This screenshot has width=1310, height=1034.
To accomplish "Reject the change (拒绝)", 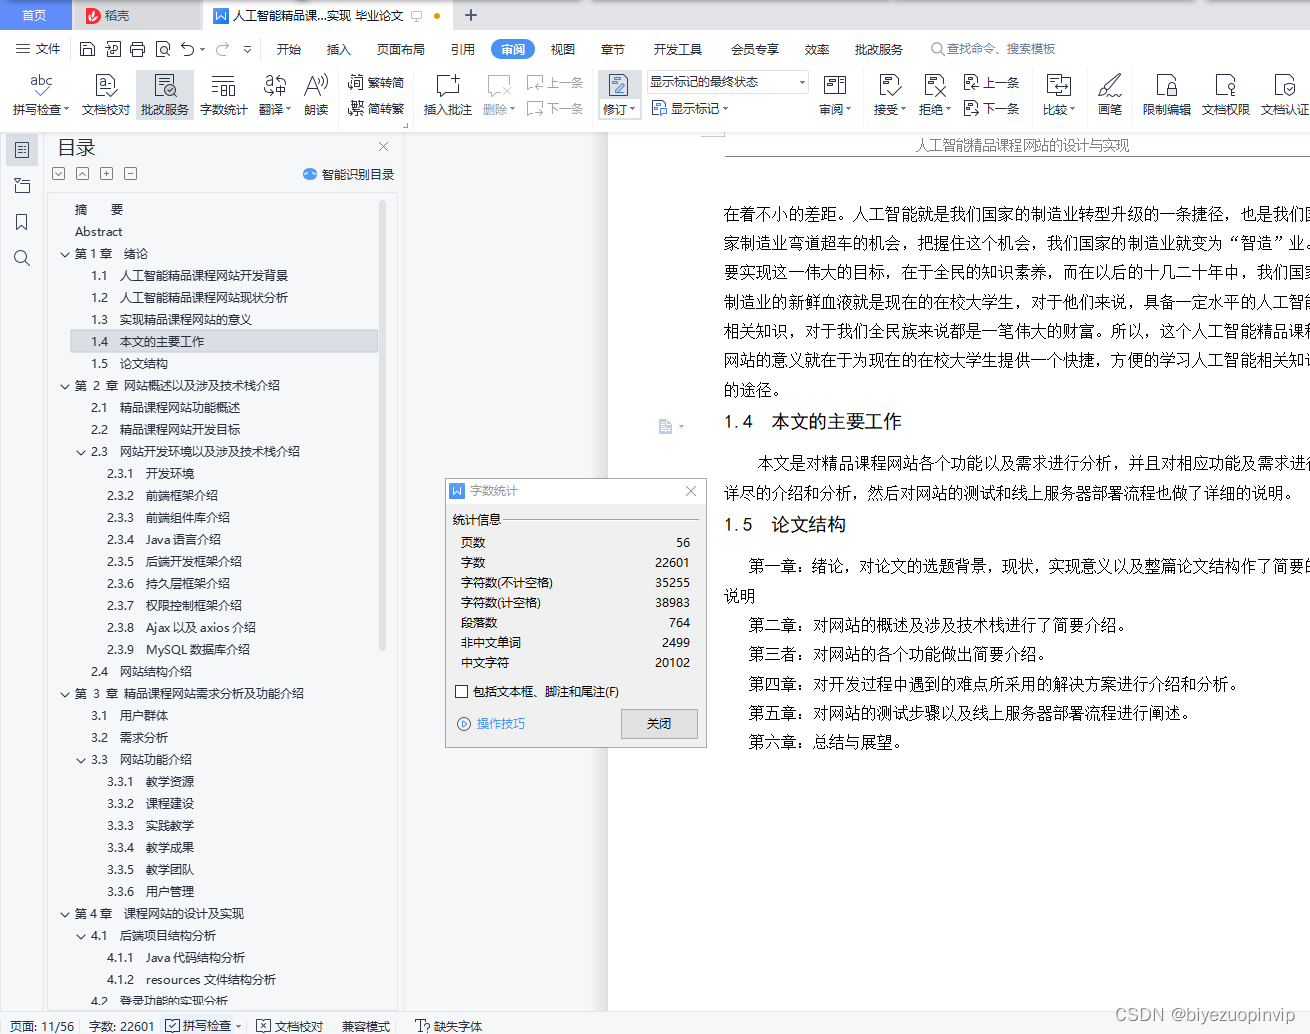I will point(934,95).
